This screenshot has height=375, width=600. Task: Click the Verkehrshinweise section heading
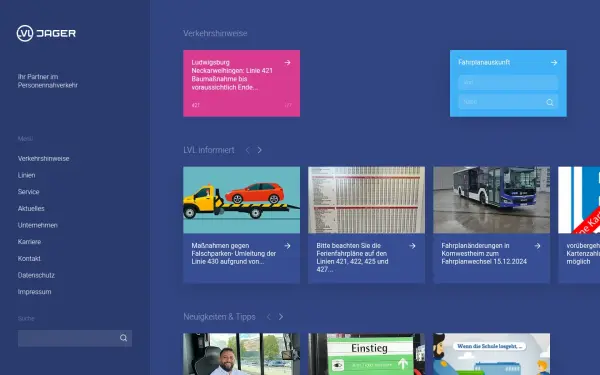(215, 33)
